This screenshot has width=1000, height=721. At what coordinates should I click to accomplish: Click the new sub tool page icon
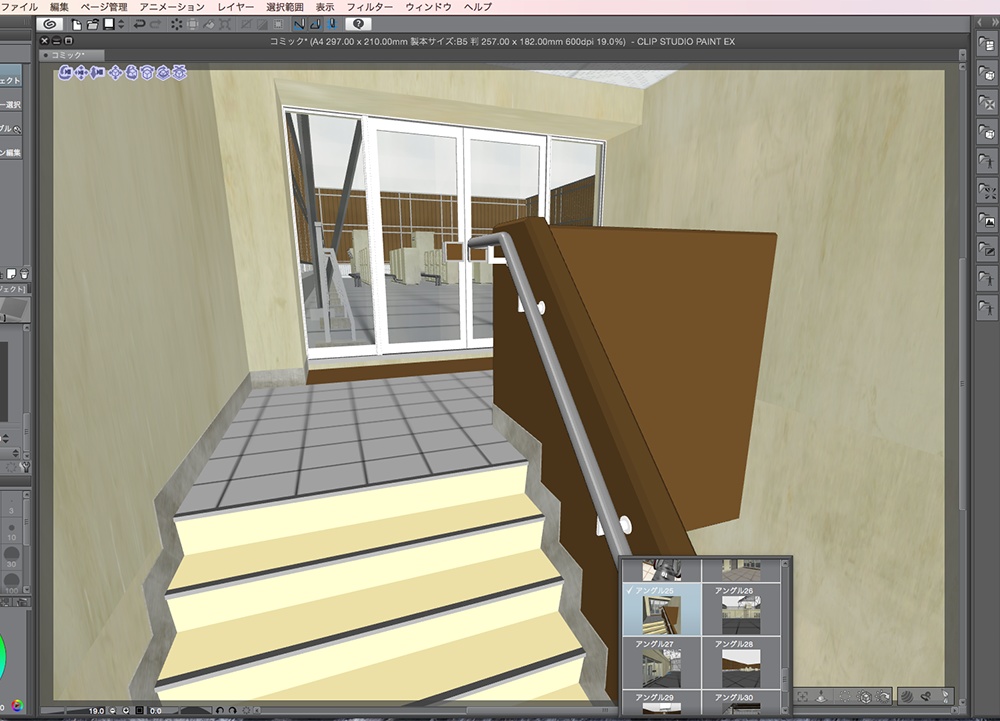pos(11,274)
